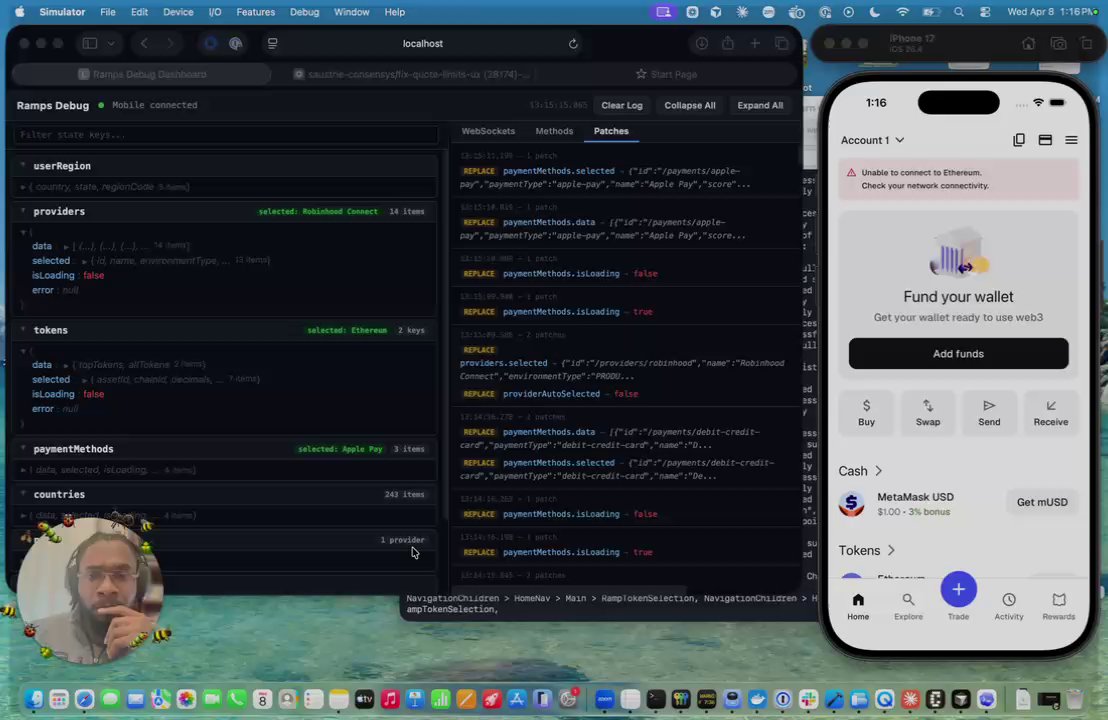Tap the Buy action icon
Screen dimensions: 1108x720
pyautogui.click(x=866, y=413)
